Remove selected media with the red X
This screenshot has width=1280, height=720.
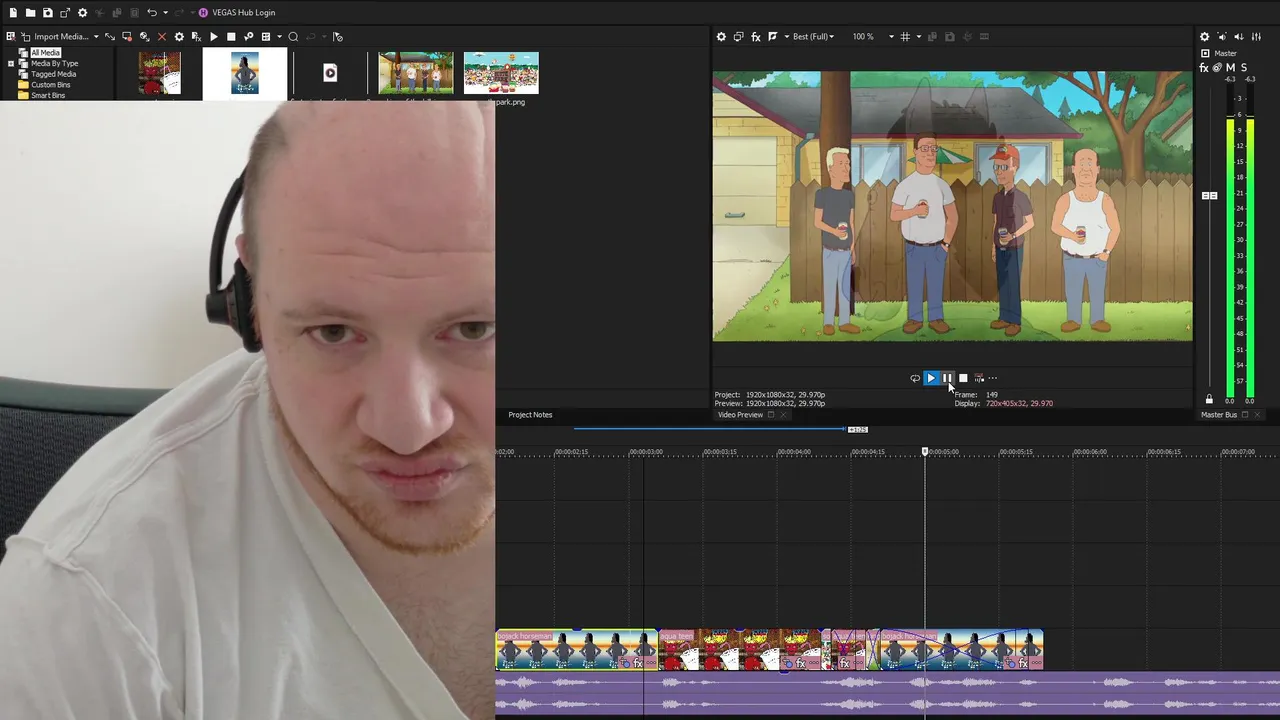[162, 37]
